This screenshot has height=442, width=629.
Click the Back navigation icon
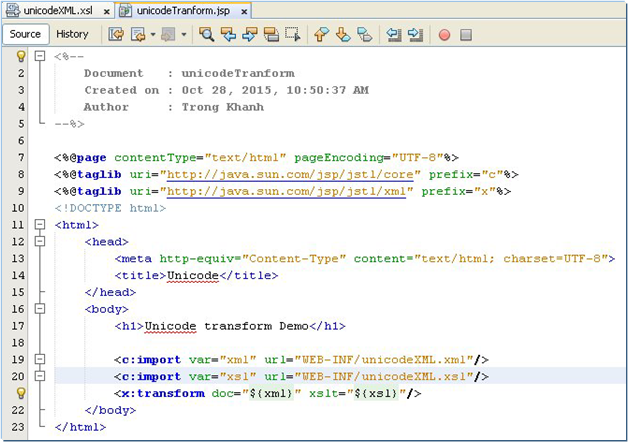[138, 34]
